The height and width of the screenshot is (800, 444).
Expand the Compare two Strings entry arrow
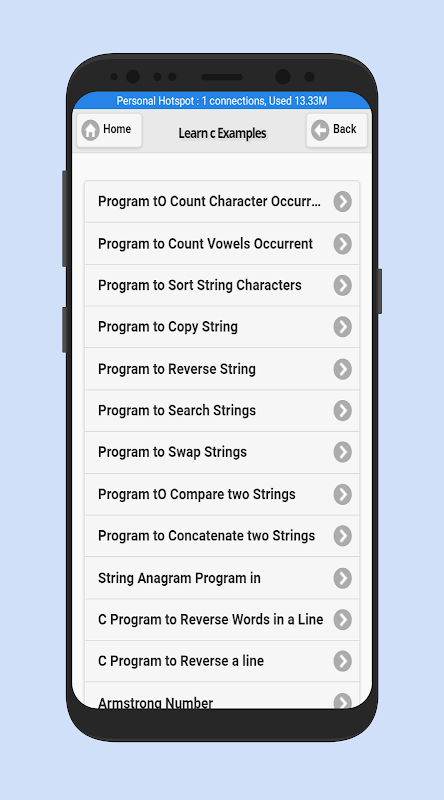tap(343, 494)
